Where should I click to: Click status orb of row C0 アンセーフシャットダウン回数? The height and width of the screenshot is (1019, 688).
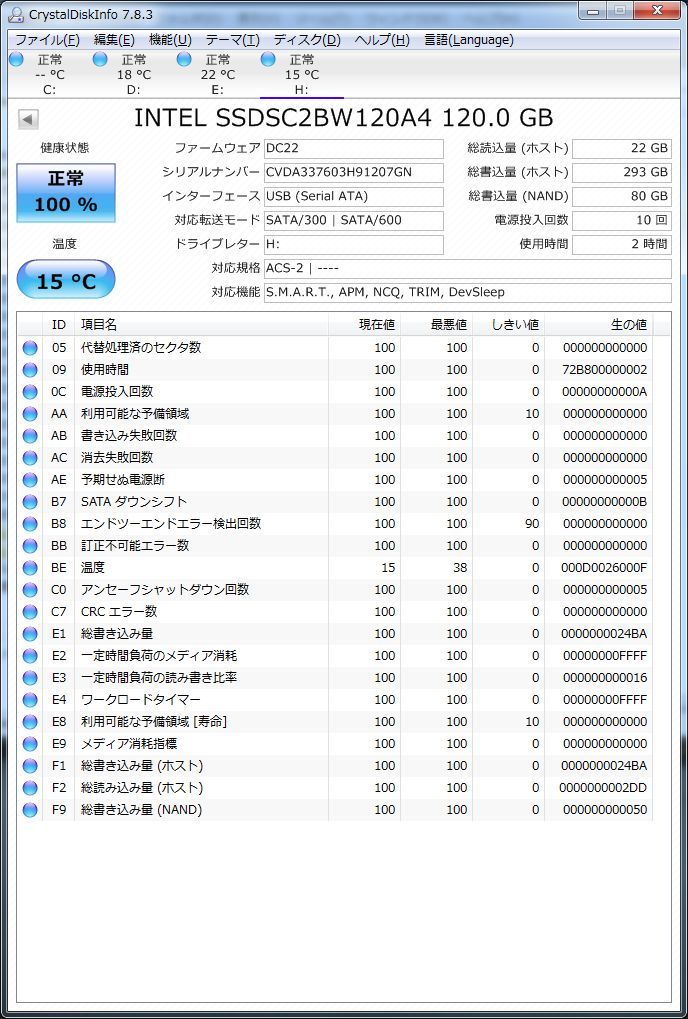click(30, 590)
